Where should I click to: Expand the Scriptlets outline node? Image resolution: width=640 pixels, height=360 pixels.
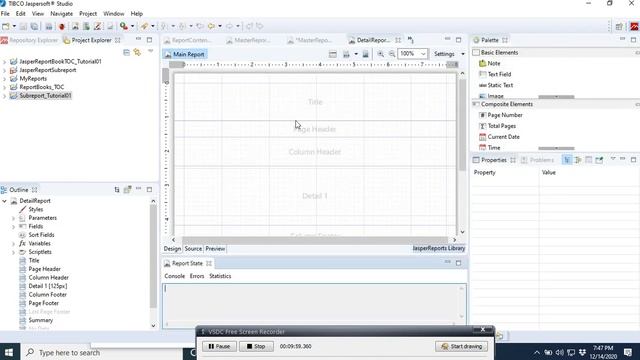(13, 252)
